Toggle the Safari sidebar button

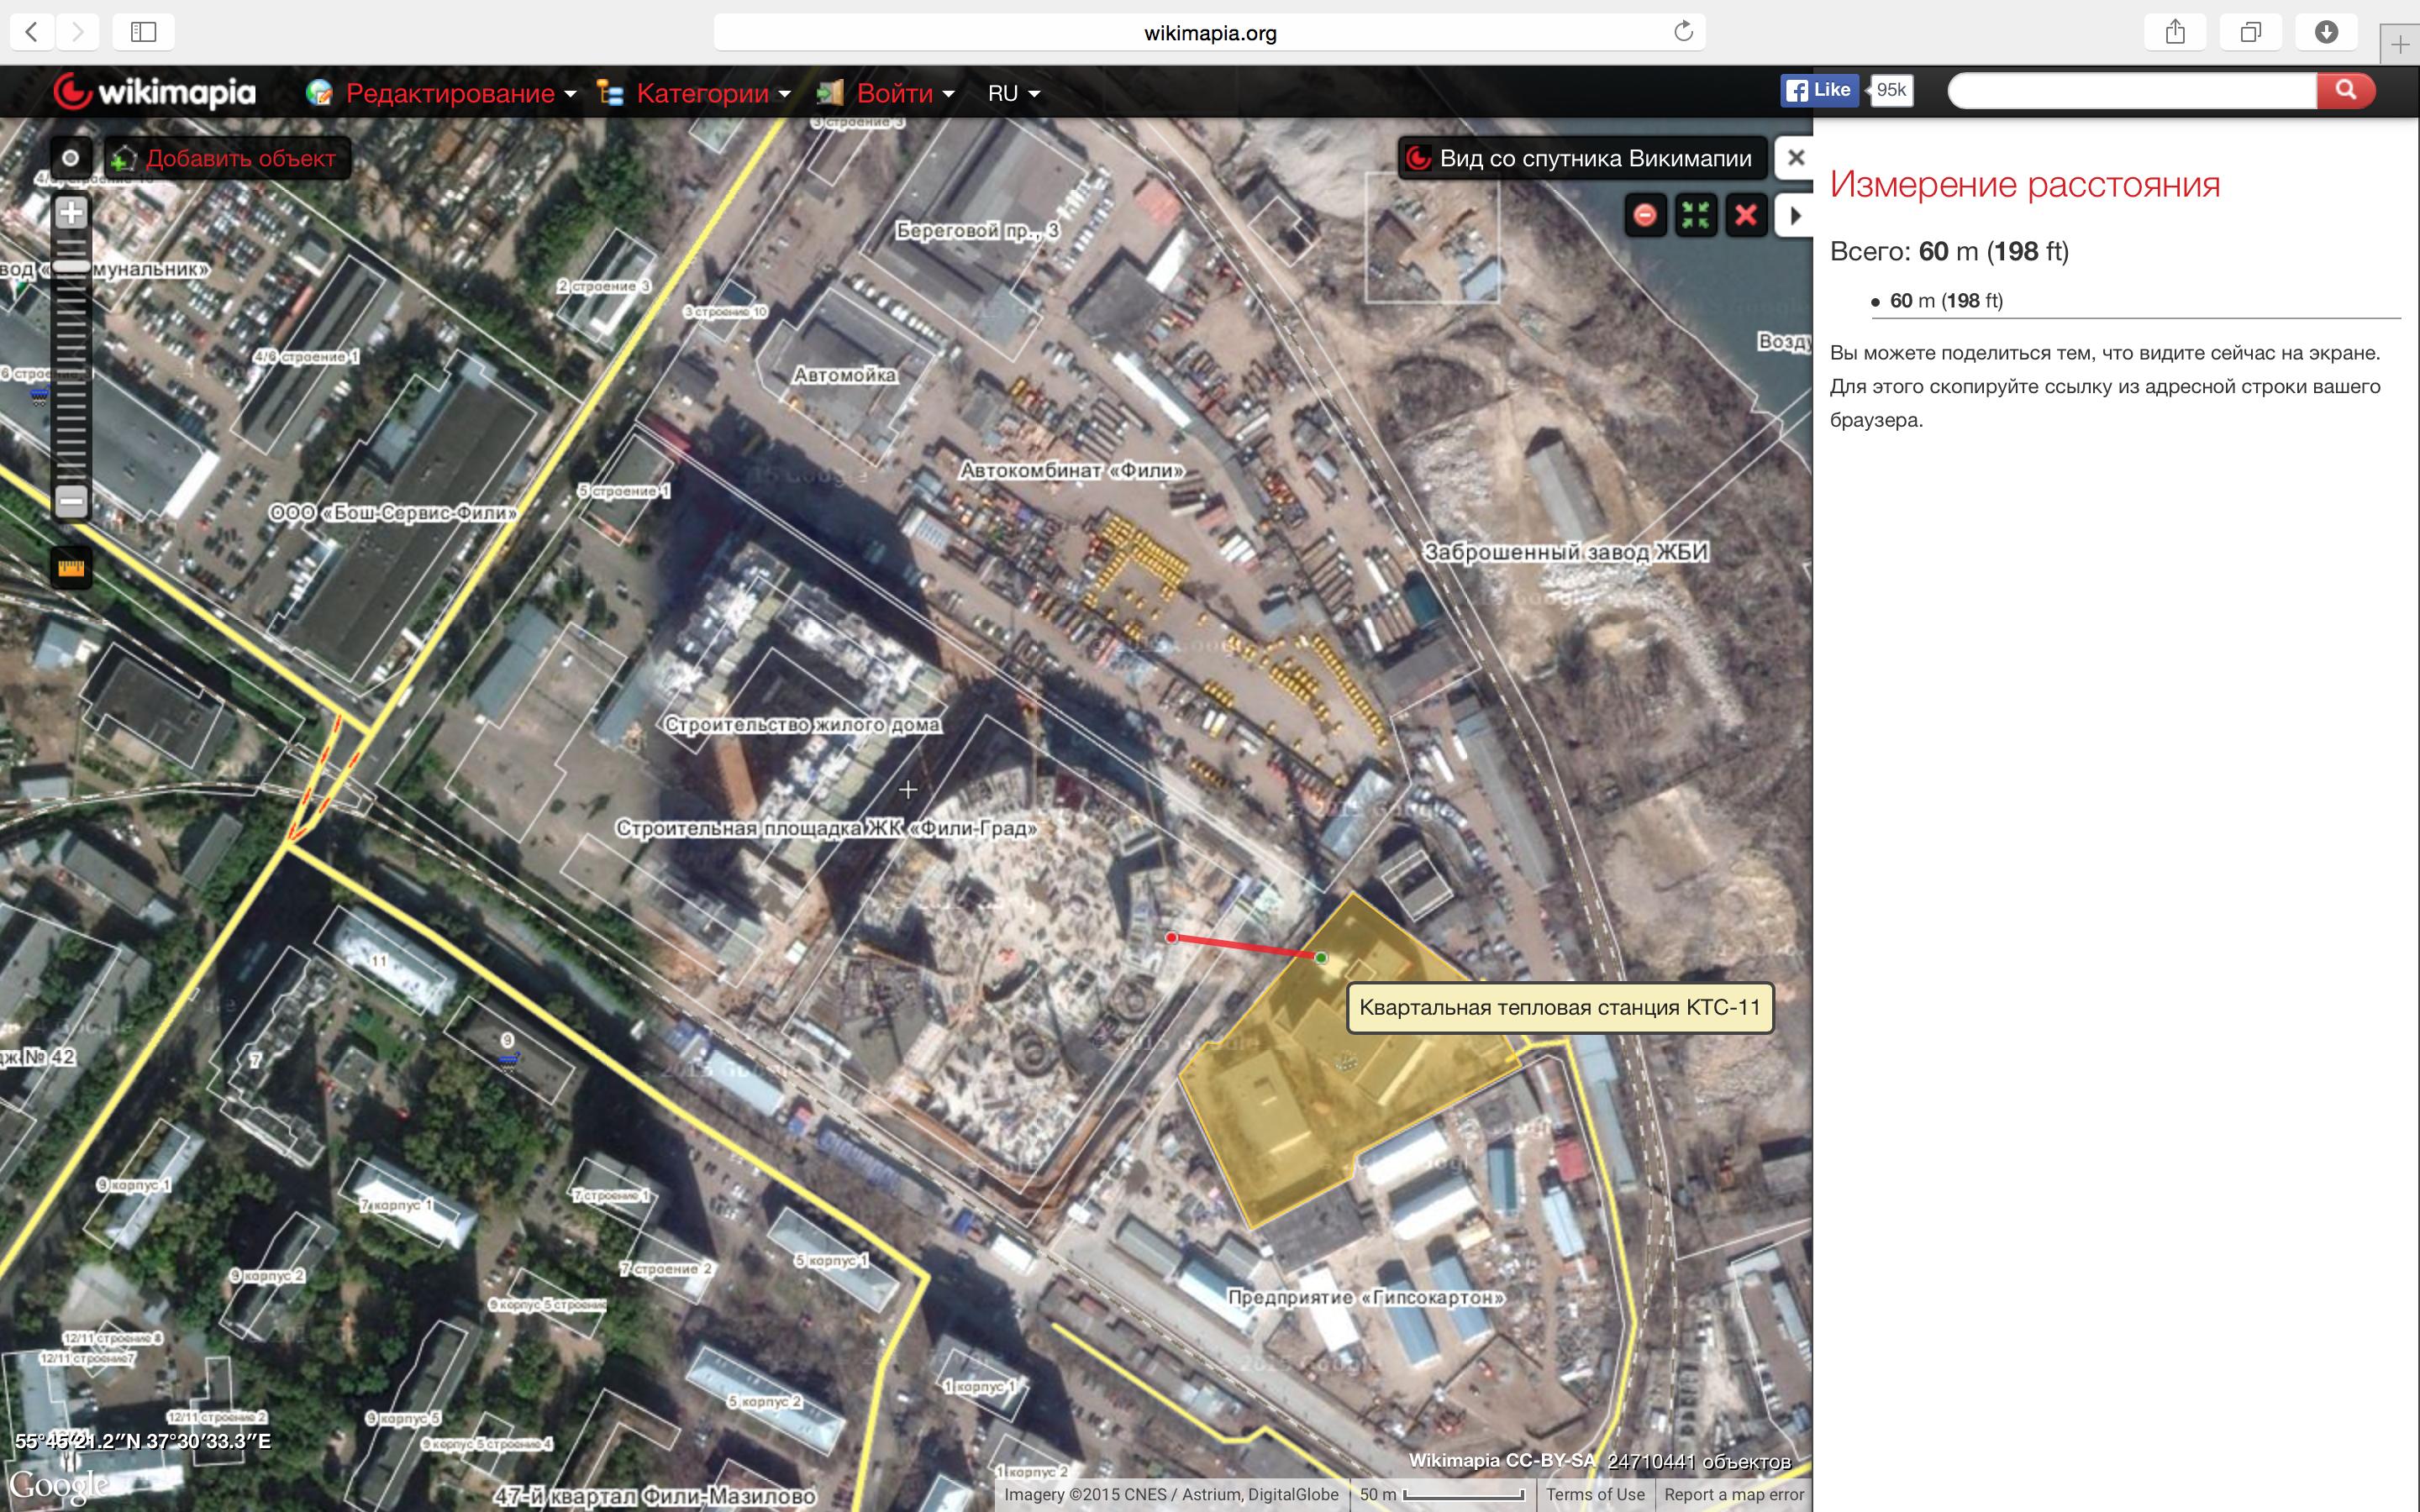point(143,32)
